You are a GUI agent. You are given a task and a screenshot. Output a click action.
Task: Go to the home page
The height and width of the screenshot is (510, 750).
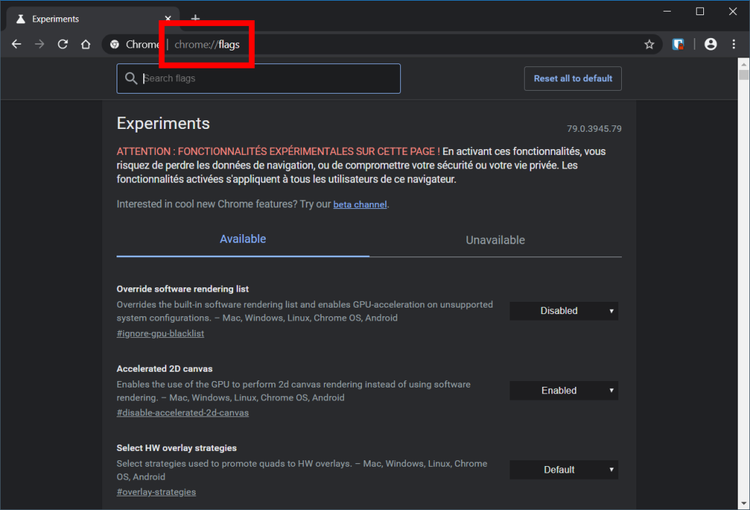[x=87, y=44]
